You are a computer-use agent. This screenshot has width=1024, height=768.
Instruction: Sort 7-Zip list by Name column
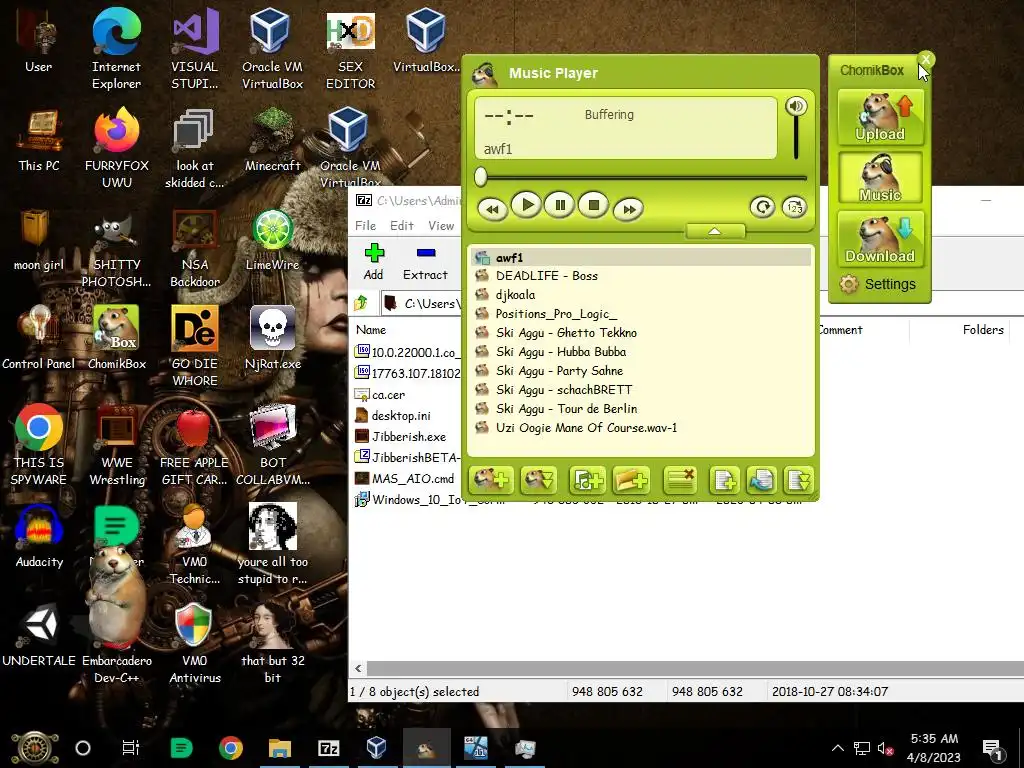click(371, 330)
